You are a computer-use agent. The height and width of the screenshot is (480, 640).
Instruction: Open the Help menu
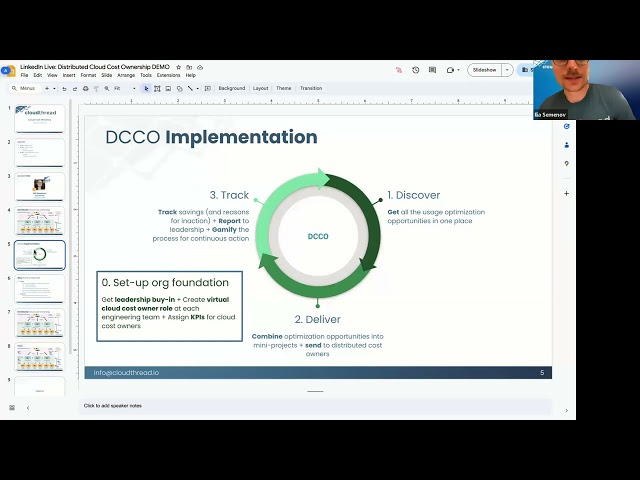[x=191, y=75]
